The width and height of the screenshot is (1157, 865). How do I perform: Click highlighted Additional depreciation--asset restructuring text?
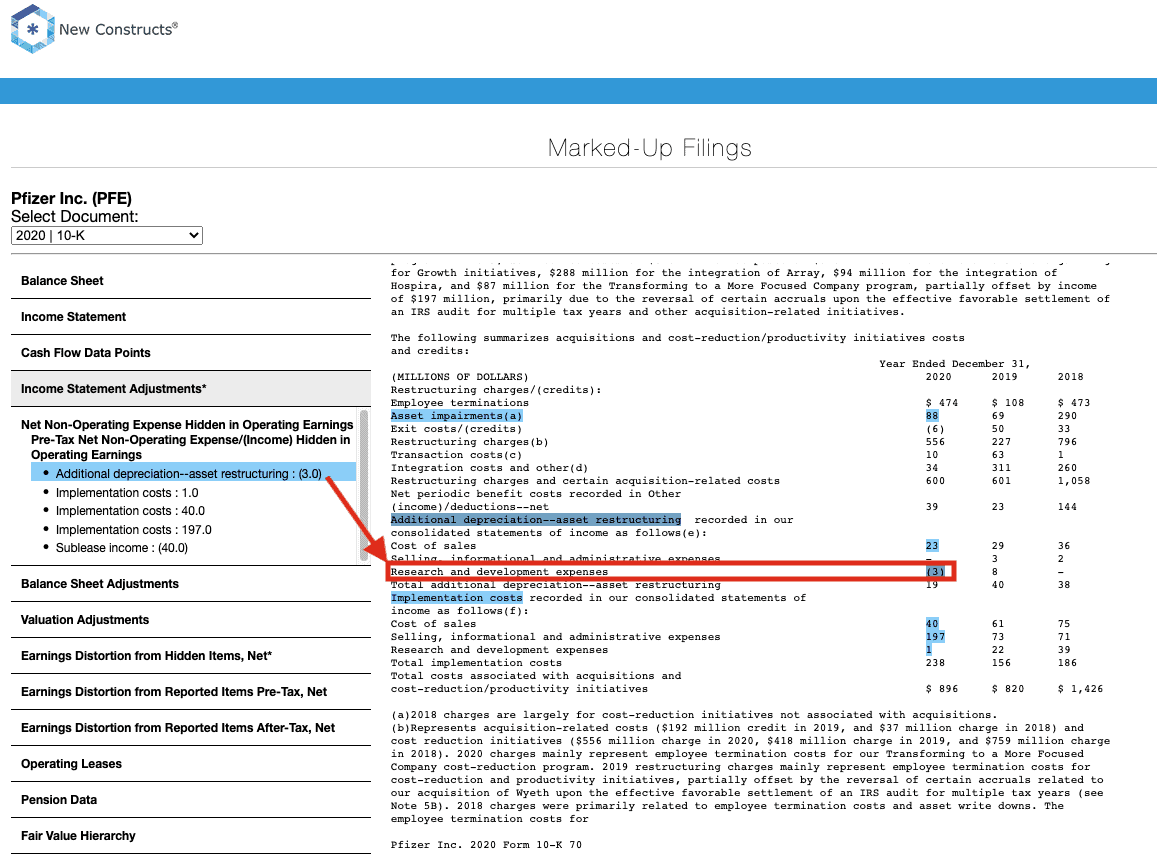pyautogui.click(x=536, y=520)
